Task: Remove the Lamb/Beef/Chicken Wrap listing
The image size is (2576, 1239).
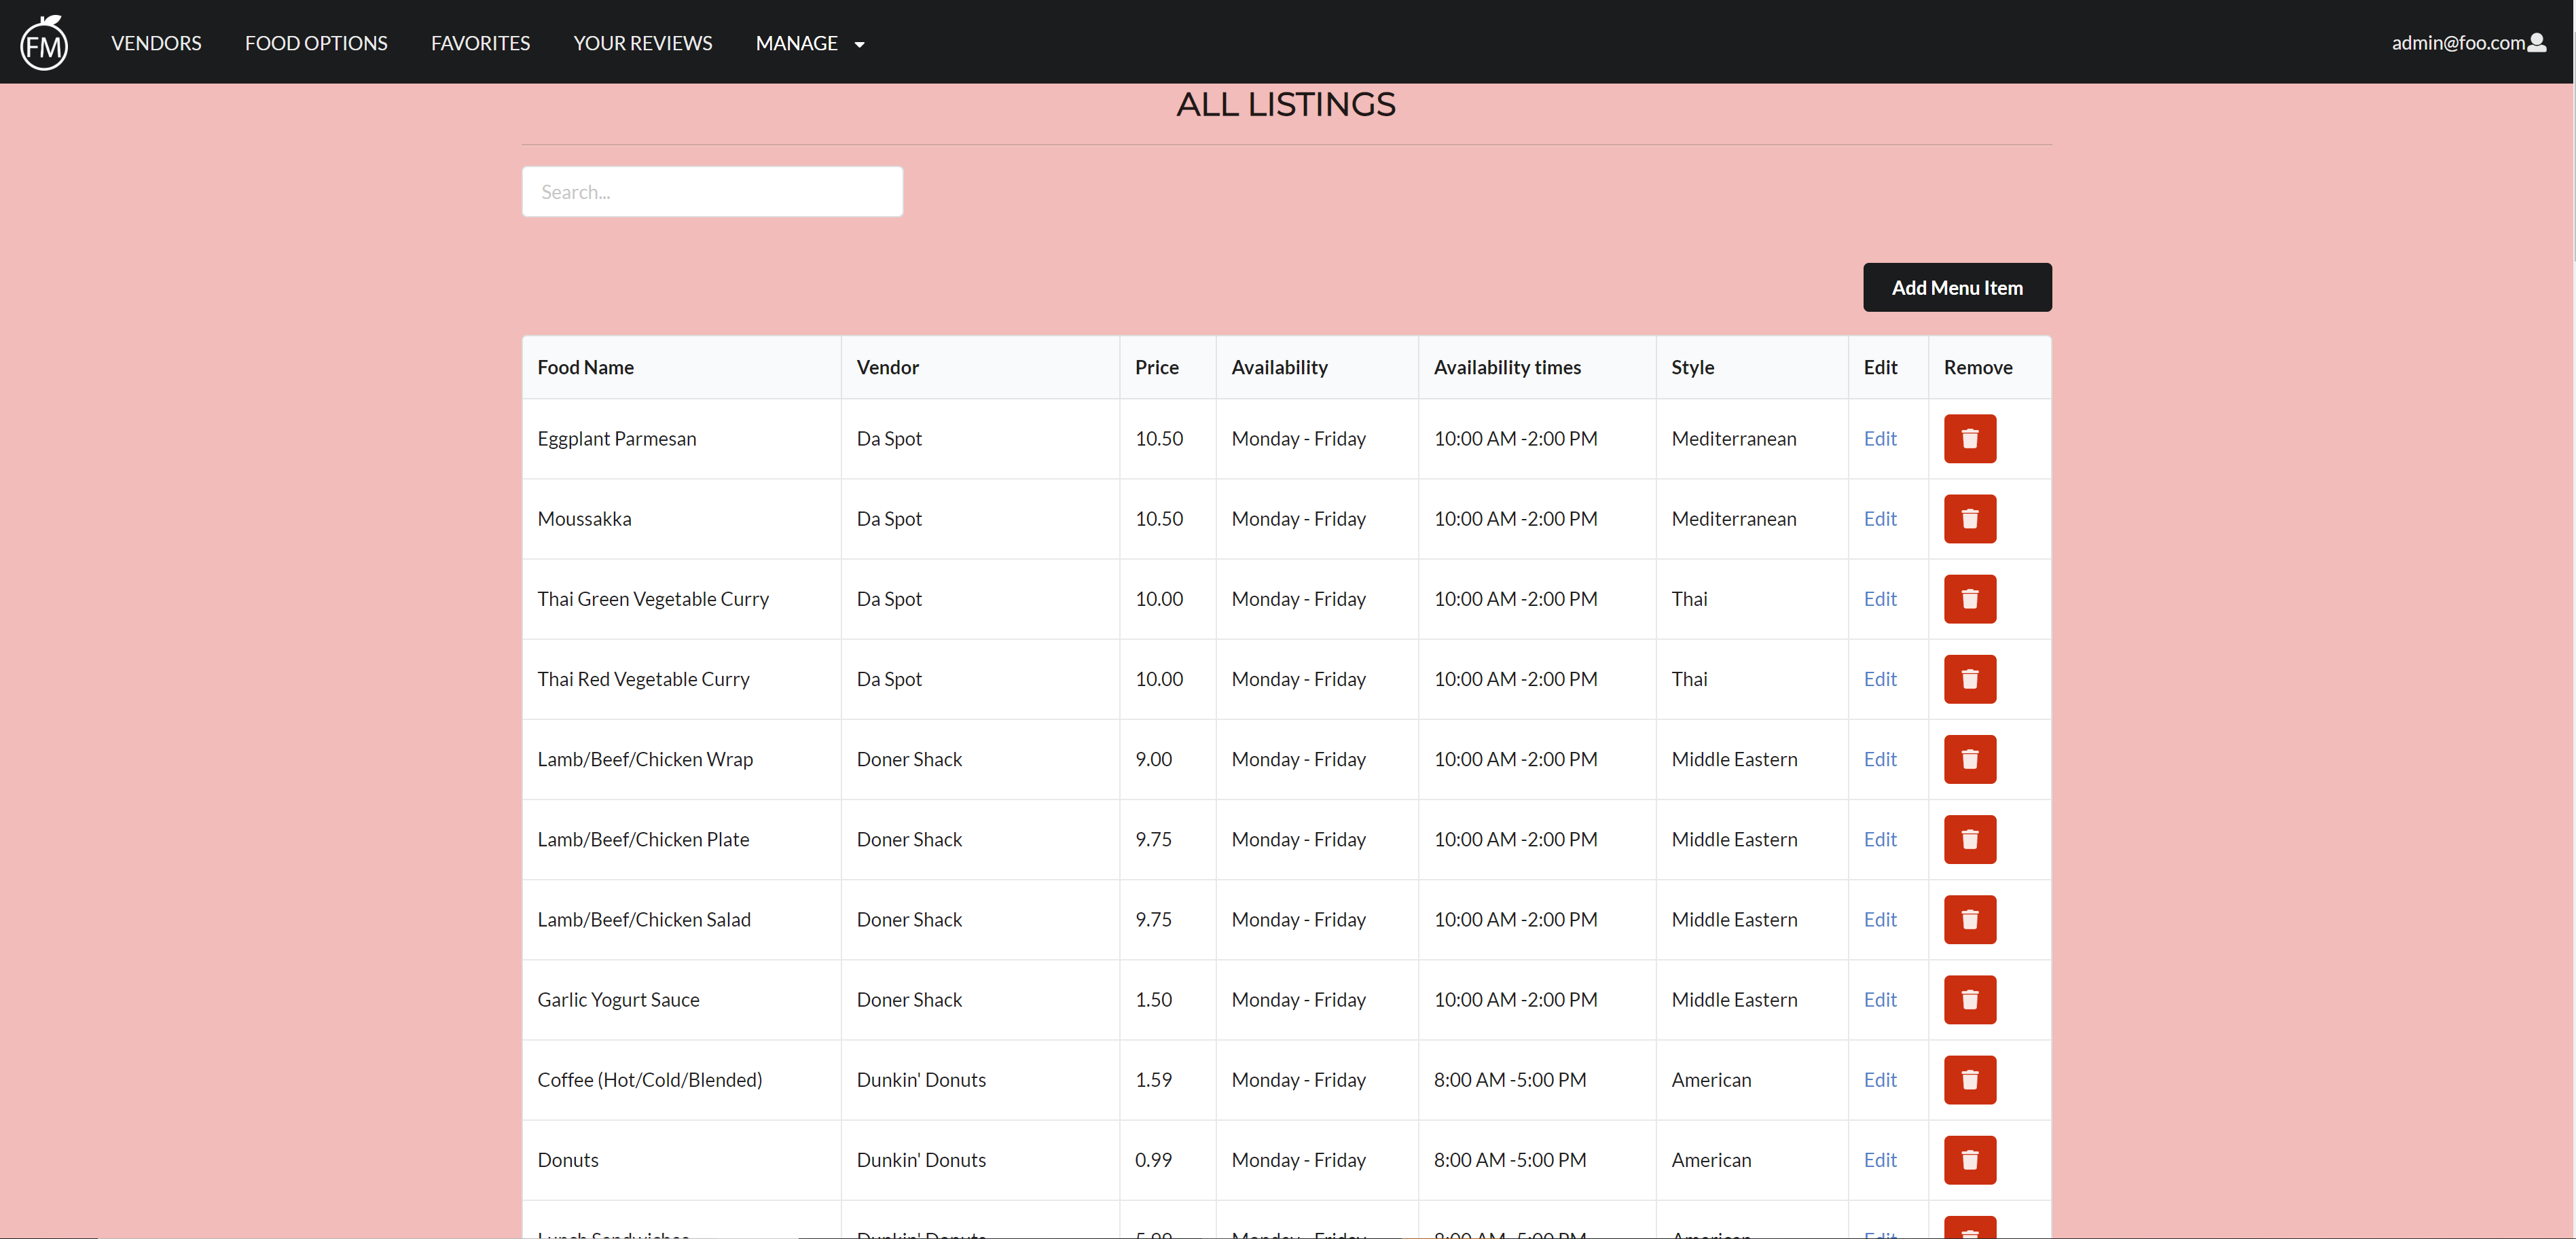Action: click(x=1969, y=758)
